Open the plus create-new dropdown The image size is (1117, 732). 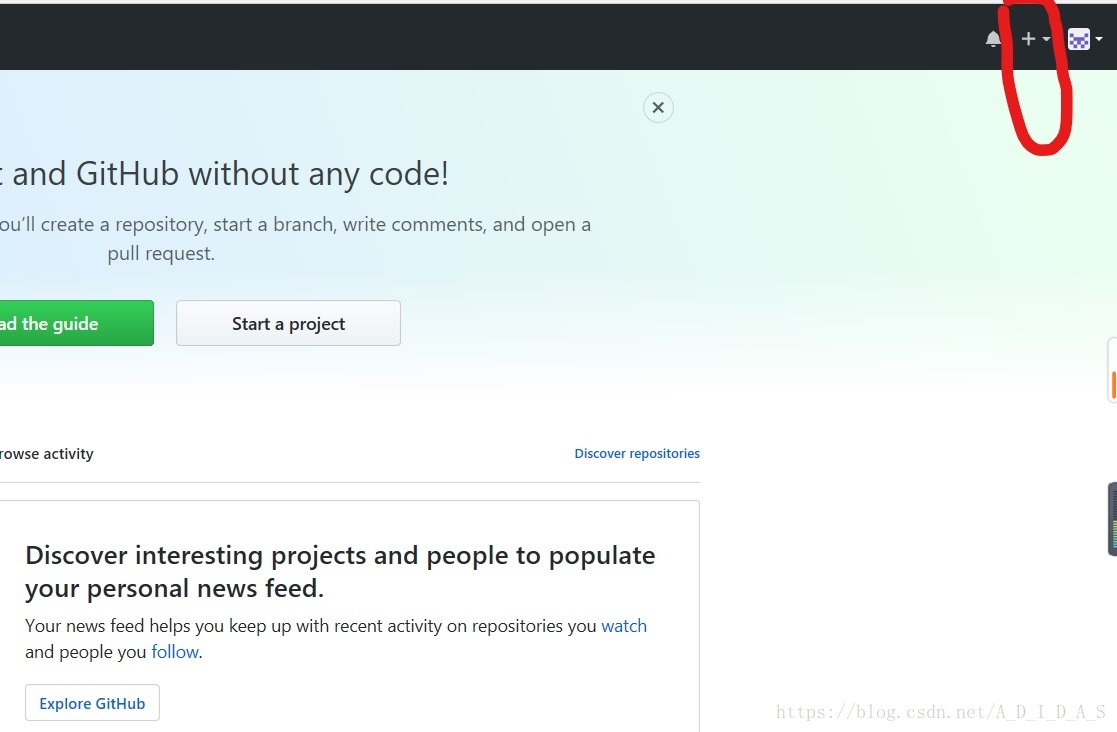pos(1036,39)
